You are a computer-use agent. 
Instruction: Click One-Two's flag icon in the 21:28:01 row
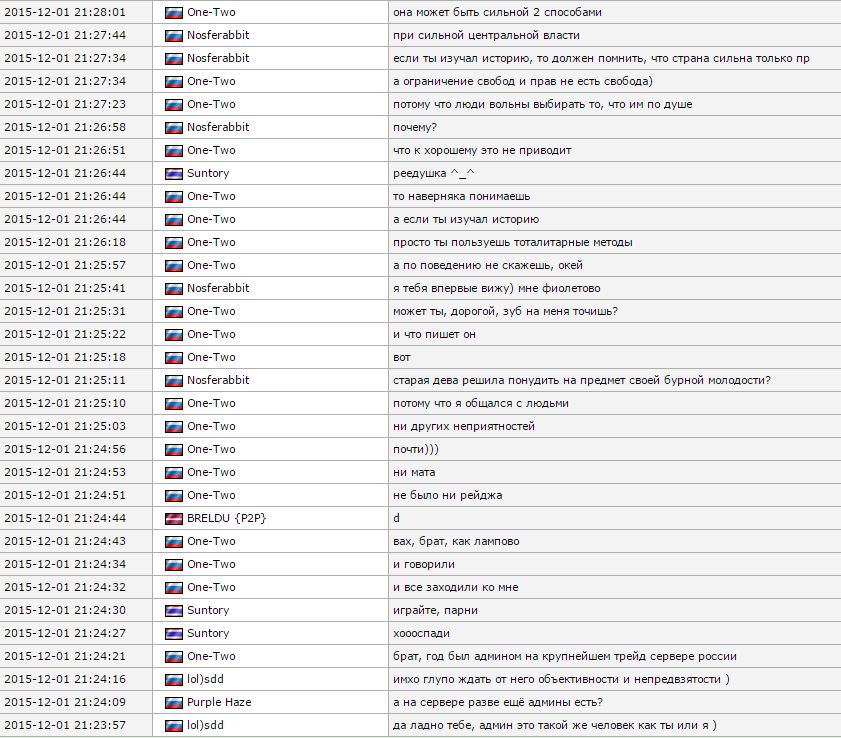pos(173,12)
